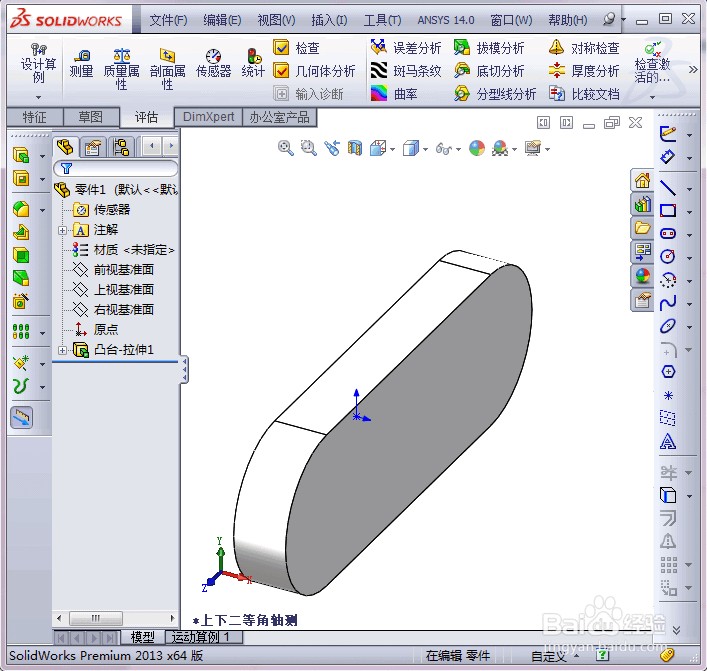This screenshot has width=707, height=671.
Task: Select 原点 origin in the tree
Action: point(96,329)
